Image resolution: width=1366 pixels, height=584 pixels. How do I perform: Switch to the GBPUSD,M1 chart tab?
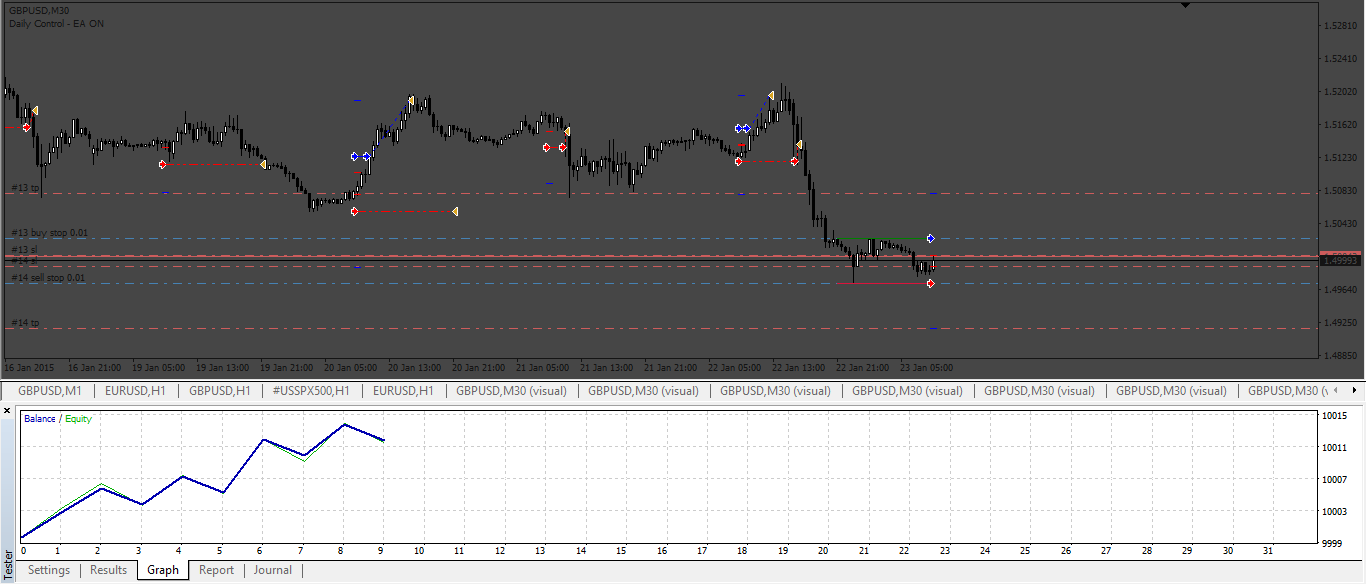click(50, 391)
